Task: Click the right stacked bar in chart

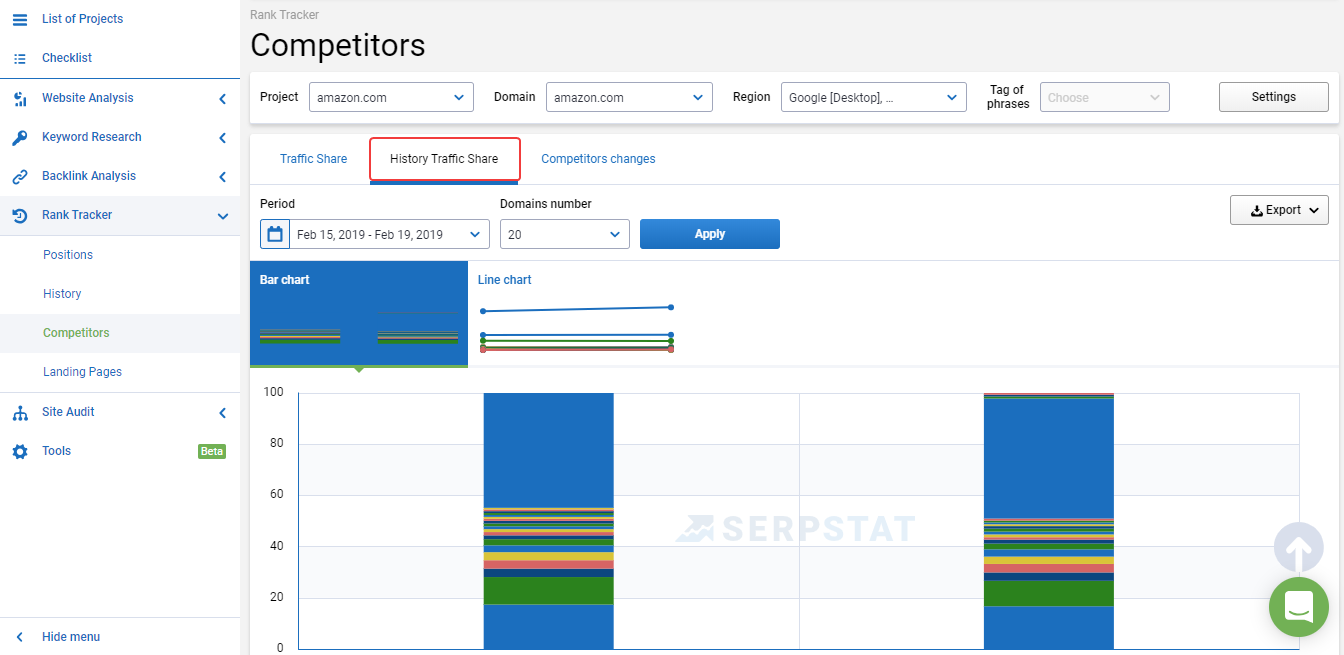Action: click(1049, 521)
